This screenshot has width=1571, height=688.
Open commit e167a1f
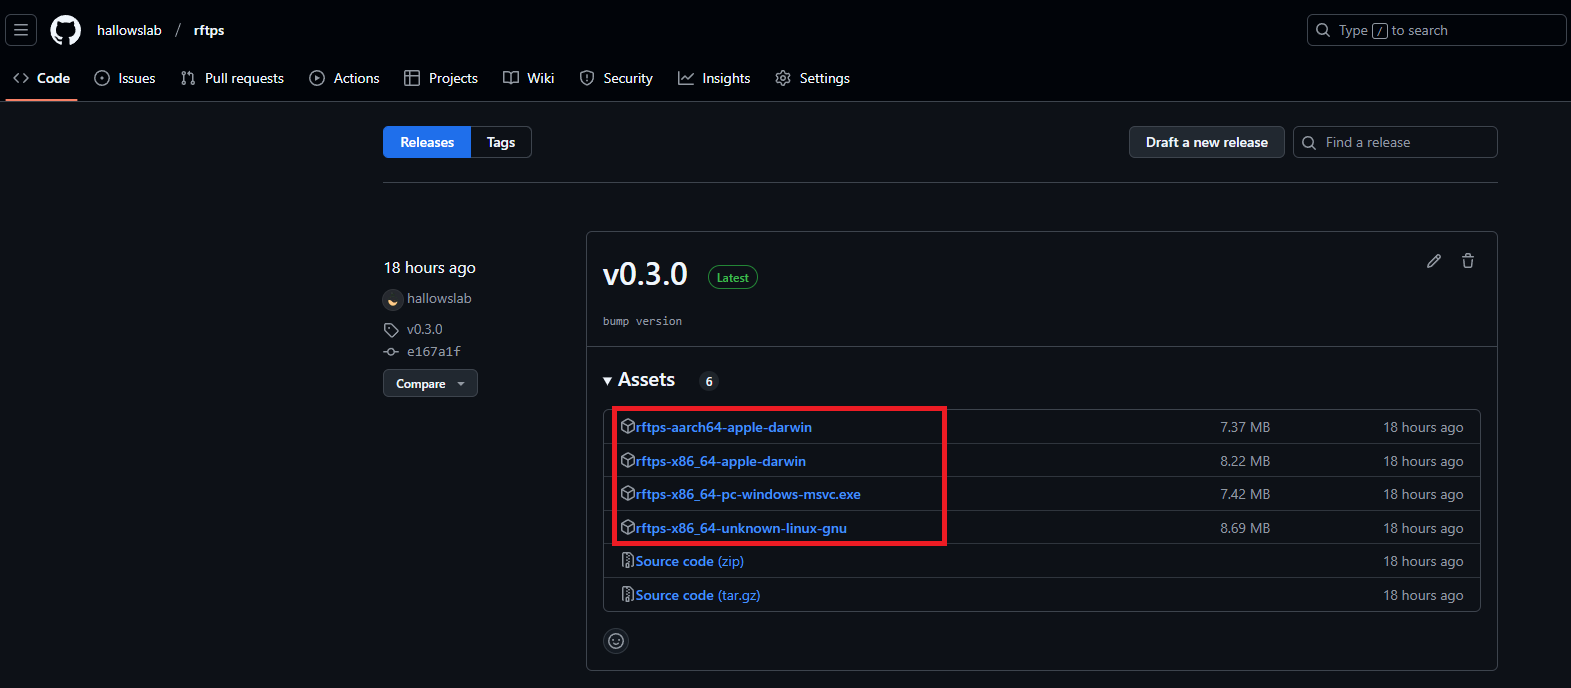(433, 352)
